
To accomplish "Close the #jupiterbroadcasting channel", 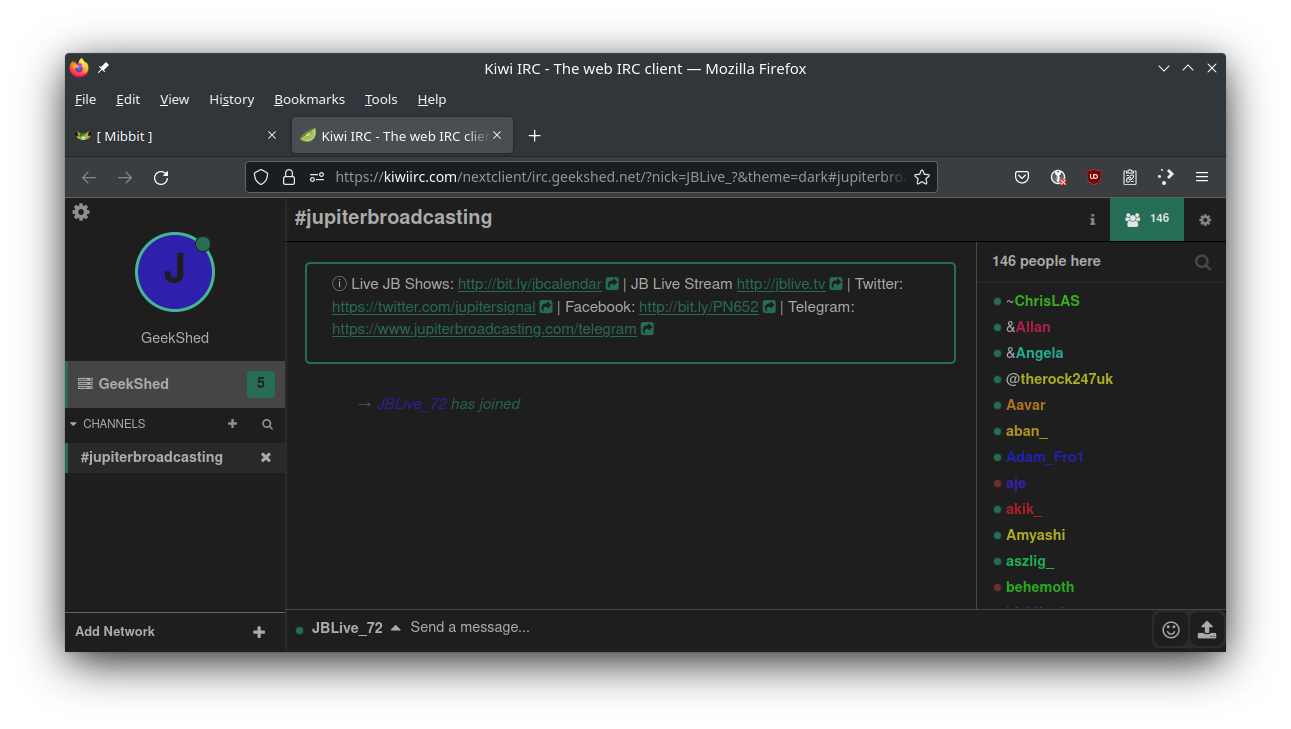I will (266, 457).
